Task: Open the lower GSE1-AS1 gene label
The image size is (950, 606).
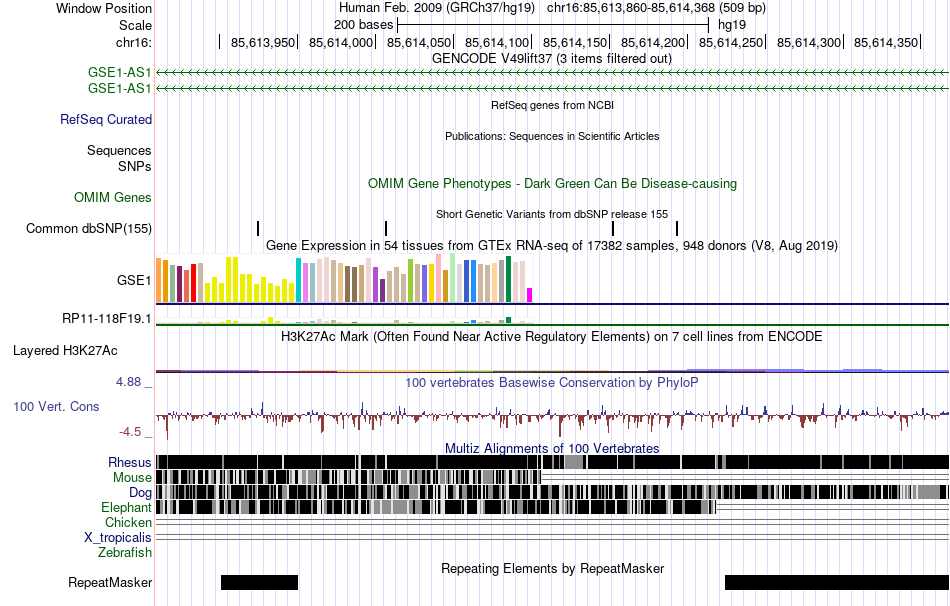Action: click(x=119, y=88)
